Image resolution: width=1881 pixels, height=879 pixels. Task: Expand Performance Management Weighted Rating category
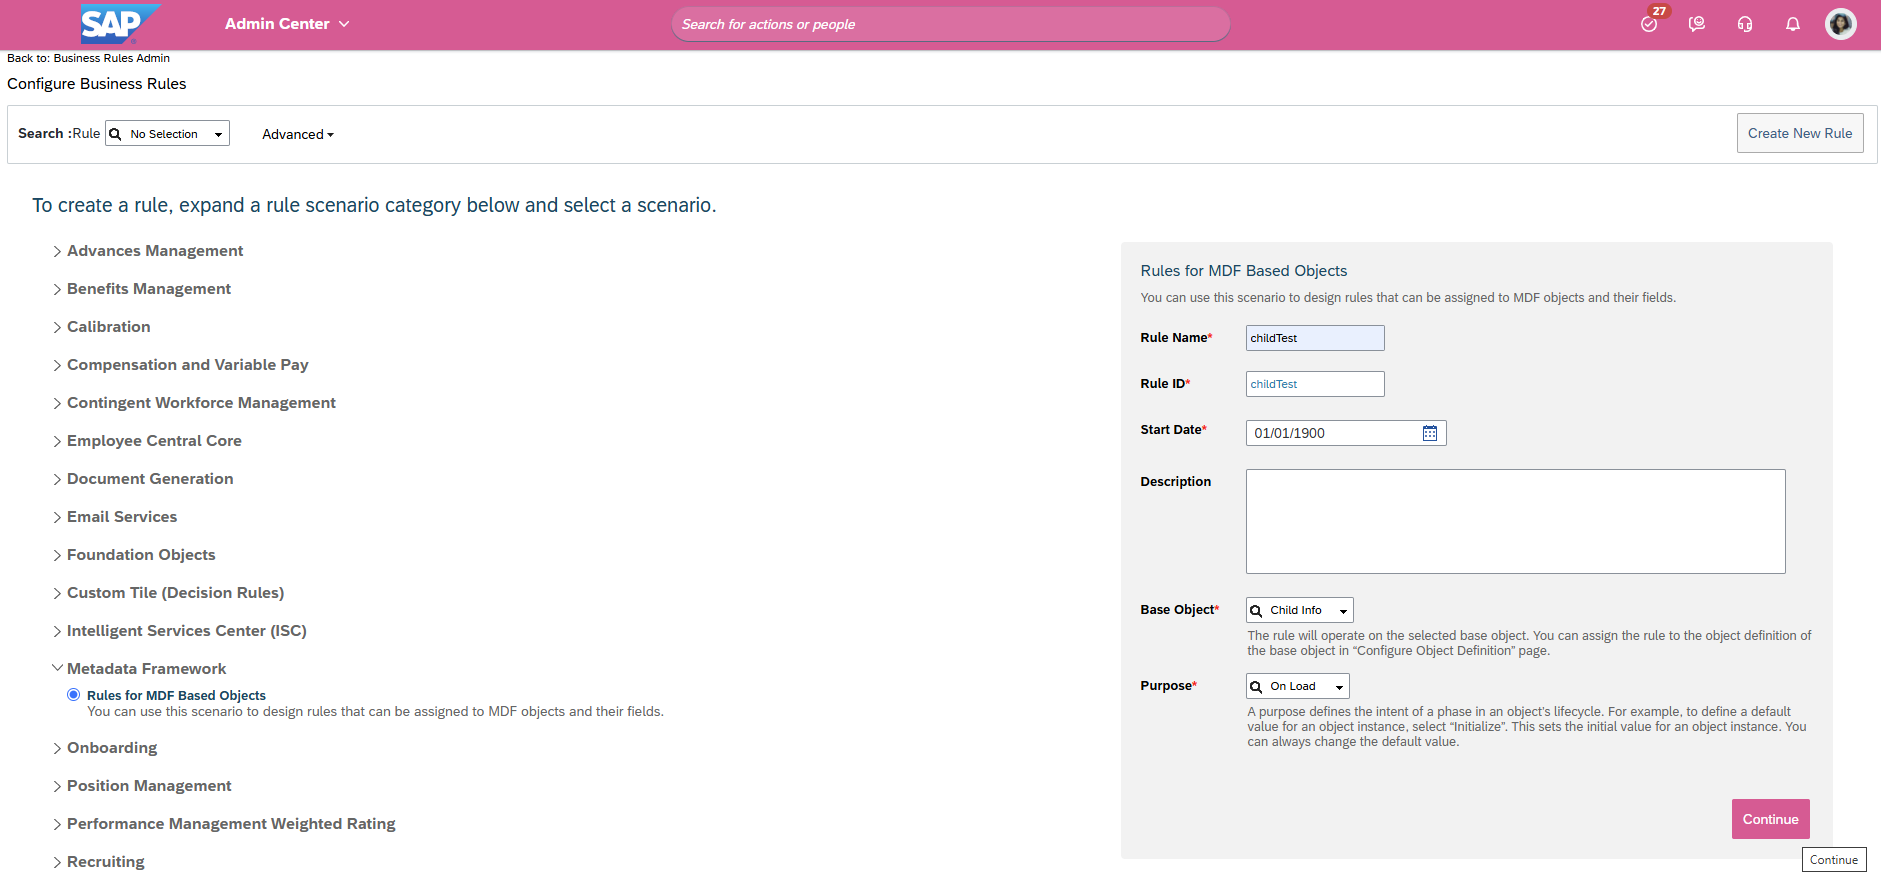[x=224, y=824]
